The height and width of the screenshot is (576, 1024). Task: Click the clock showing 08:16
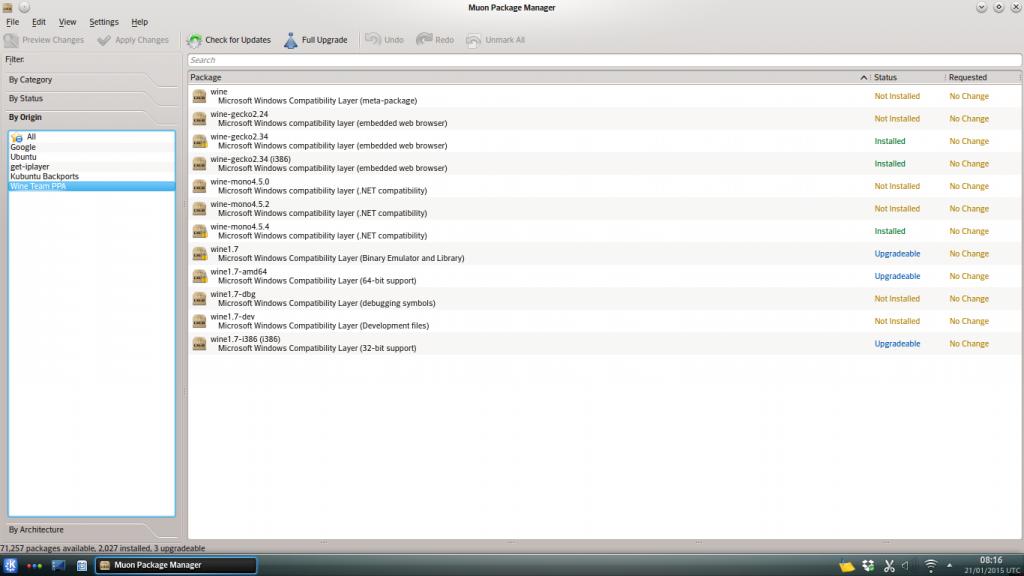[x=991, y=560]
